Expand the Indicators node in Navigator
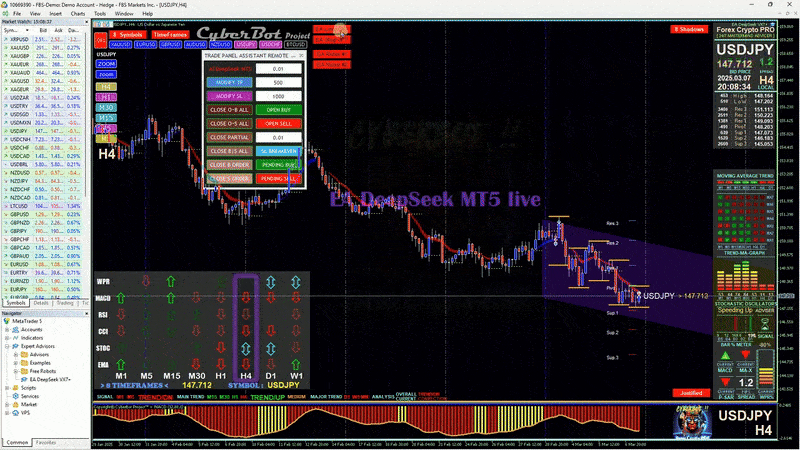 7,338
